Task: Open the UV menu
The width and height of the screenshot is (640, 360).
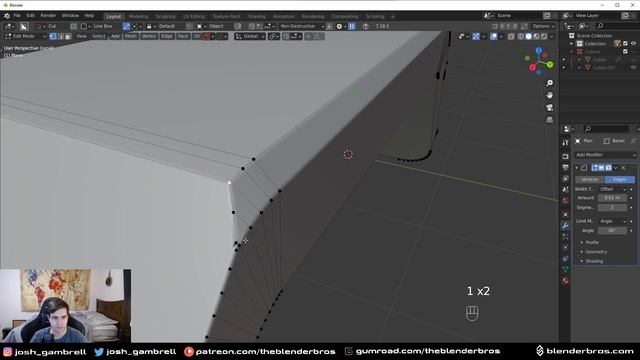Action: [x=196, y=36]
